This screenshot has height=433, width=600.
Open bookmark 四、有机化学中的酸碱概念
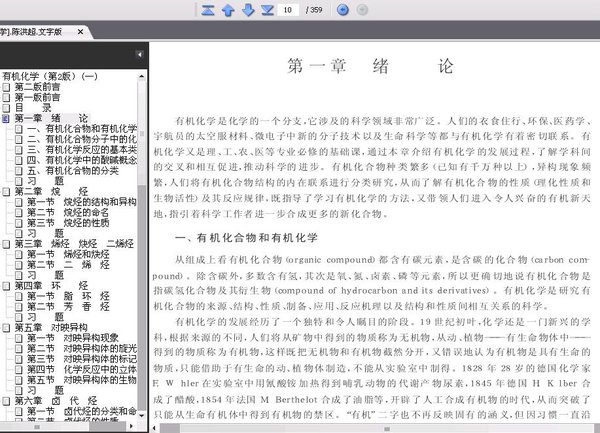[x=82, y=160]
